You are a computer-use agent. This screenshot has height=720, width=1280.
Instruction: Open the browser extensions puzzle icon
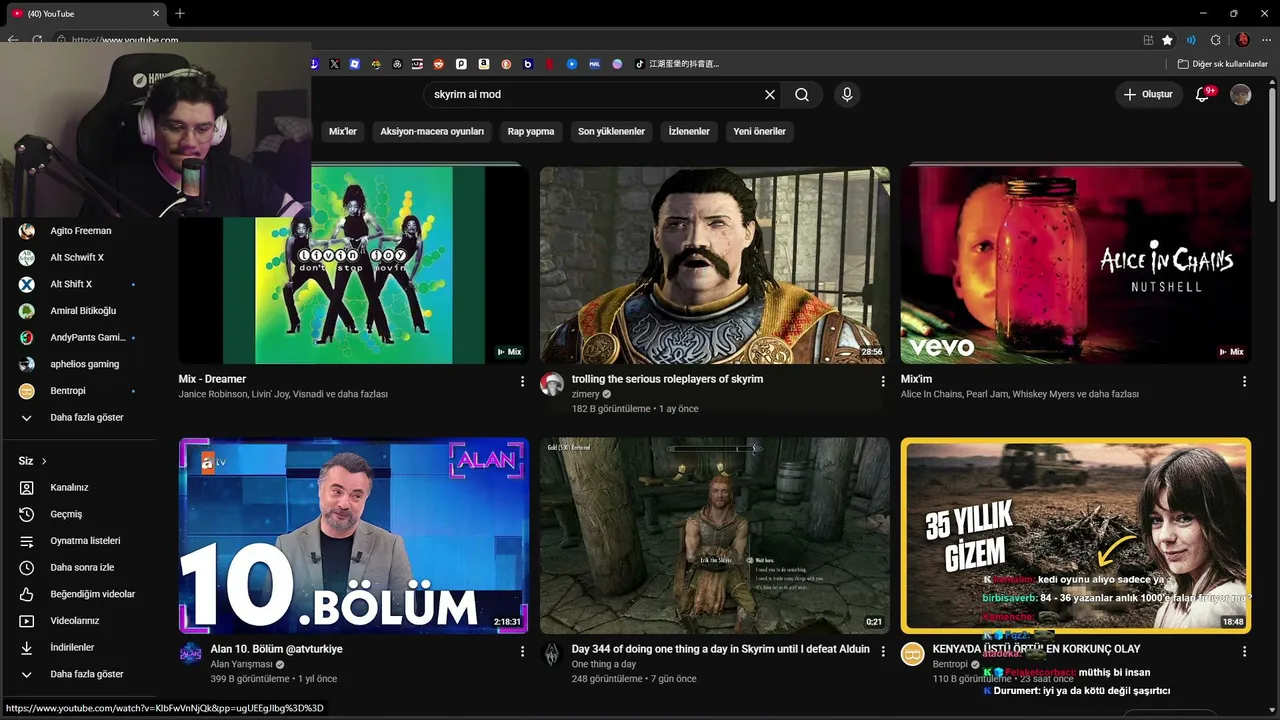click(x=1216, y=40)
